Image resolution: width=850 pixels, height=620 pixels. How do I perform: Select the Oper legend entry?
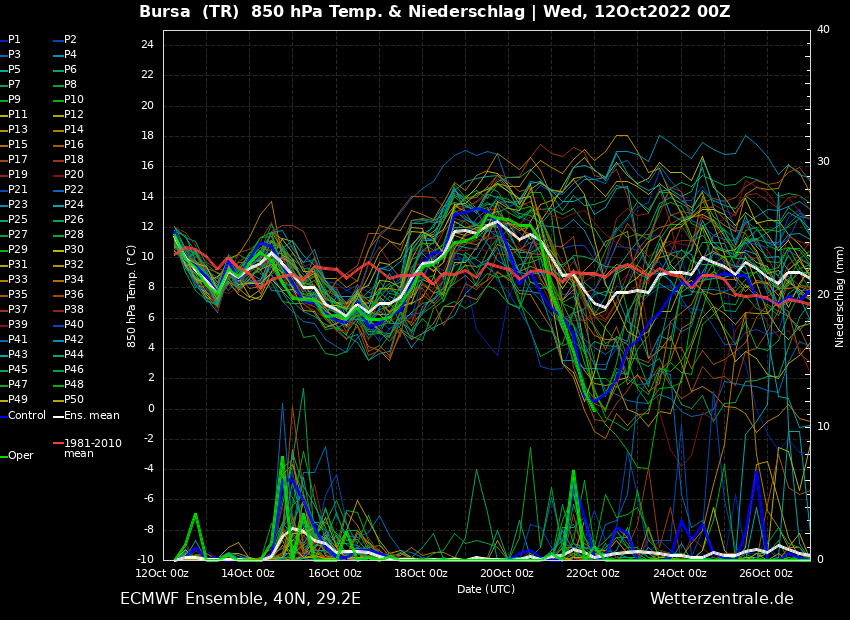point(17,455)
